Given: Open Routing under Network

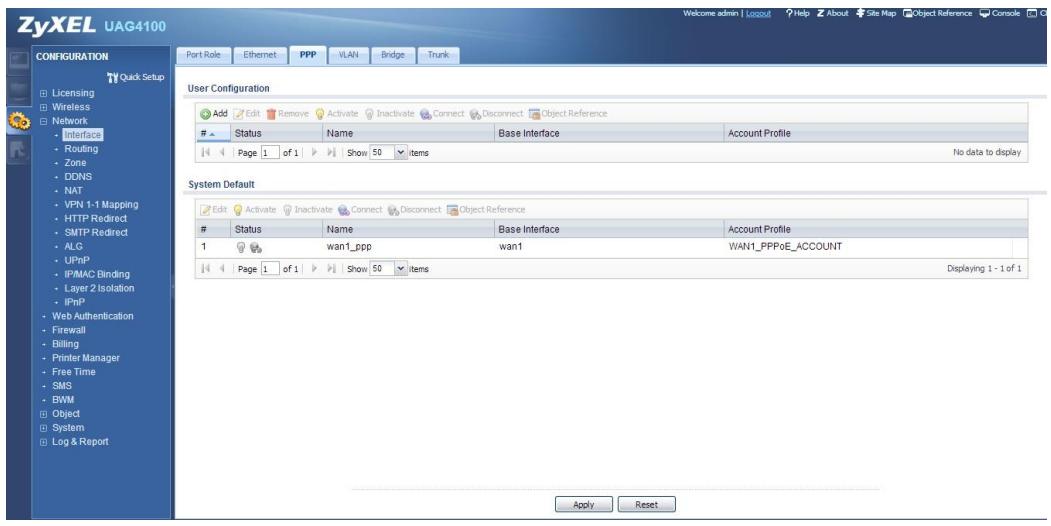Looking at the screenshot, I should click(x=81, y=149).
